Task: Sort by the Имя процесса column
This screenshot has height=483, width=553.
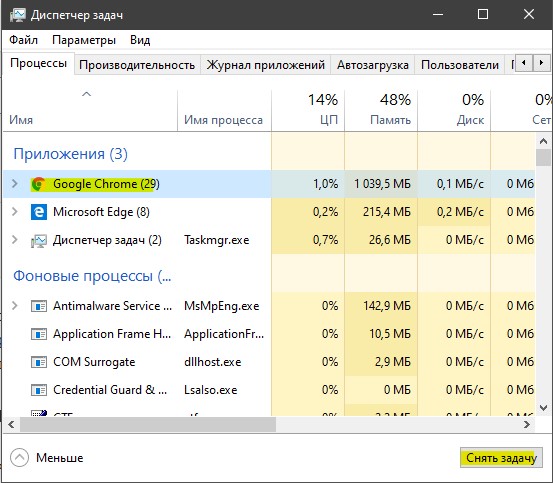Action: point(224,111)
